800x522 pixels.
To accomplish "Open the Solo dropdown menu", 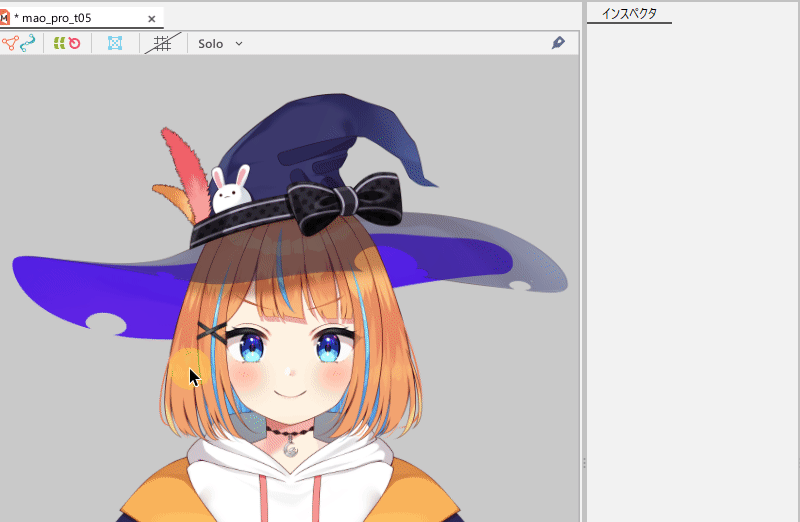I will 220,43.
